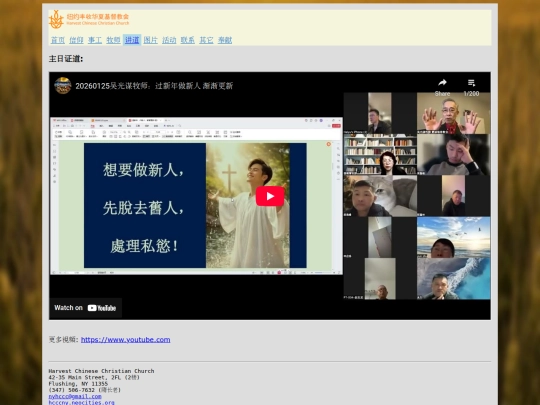Click the participant tile with sky and birds

pos(454,237)
